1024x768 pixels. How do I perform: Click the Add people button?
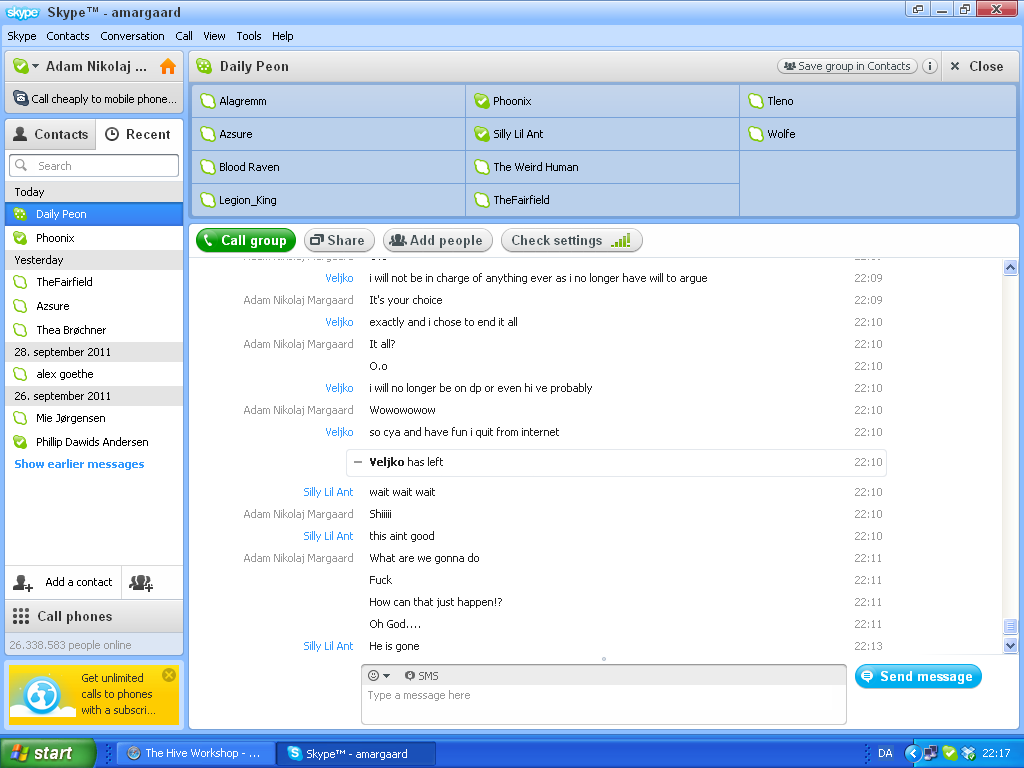pos(437,240)
